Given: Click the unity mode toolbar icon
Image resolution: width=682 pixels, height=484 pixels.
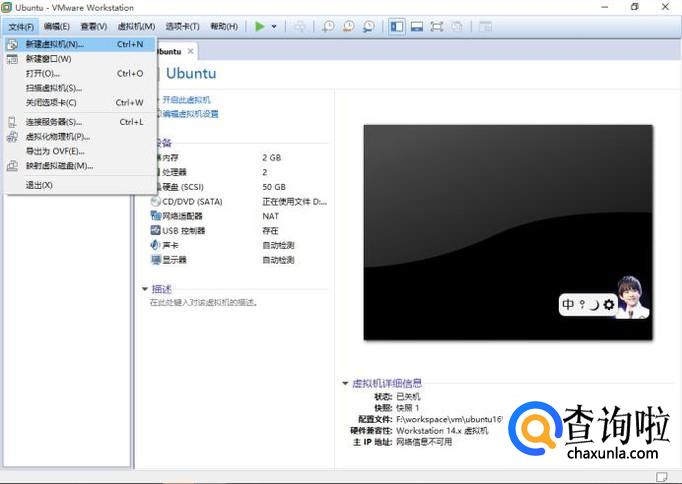Looking at the screenshot, I should [x=457, y=26].
